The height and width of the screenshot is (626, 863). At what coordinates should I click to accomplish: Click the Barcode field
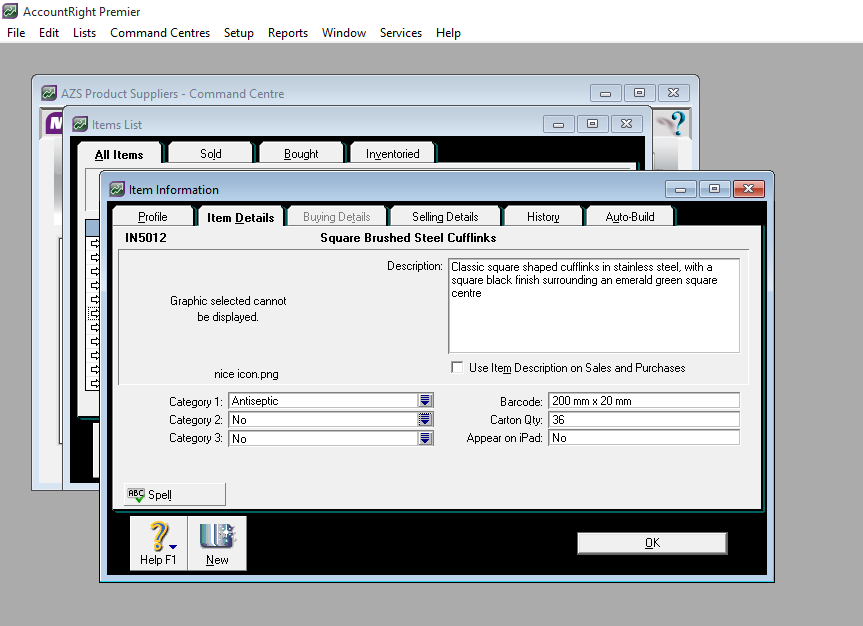[644, 400]
